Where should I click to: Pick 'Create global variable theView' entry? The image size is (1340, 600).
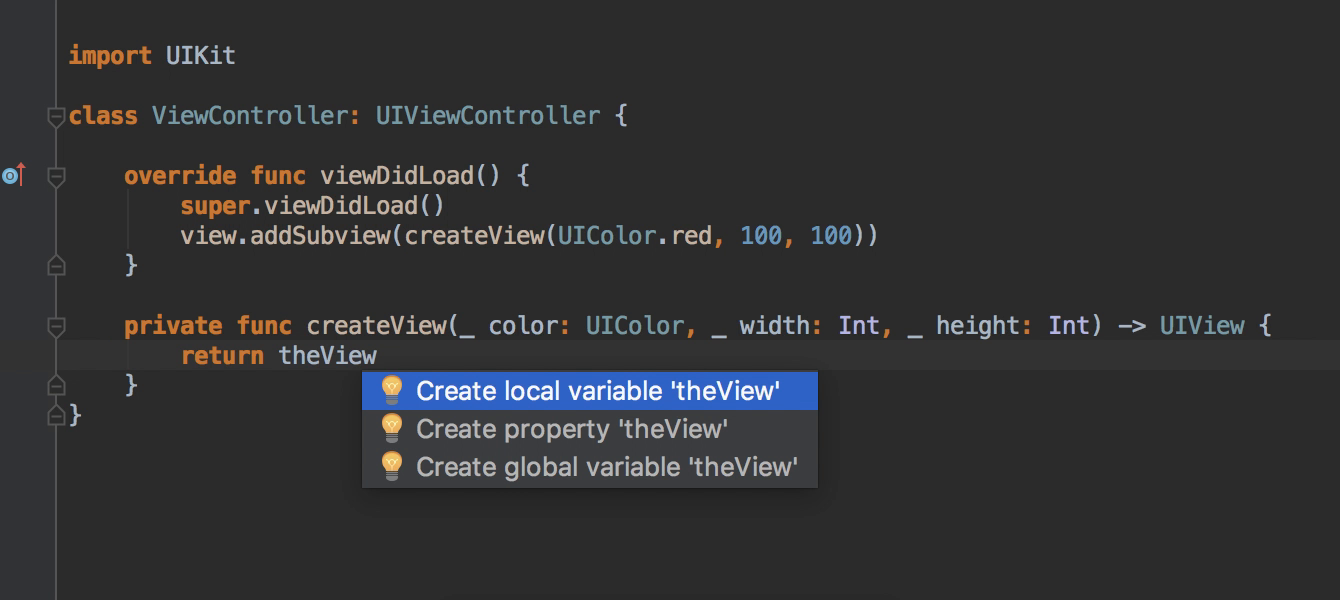tap(606, 466)
